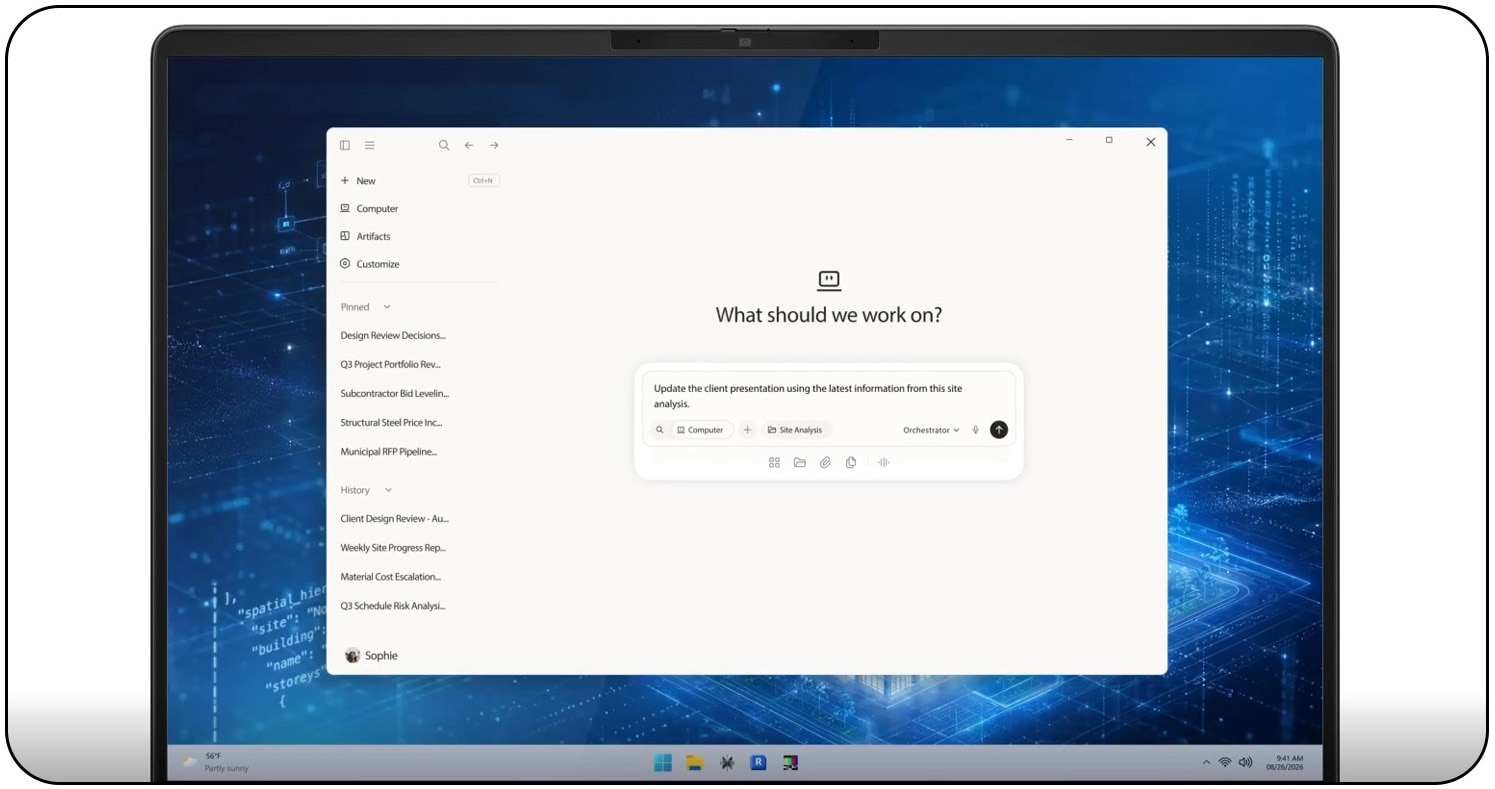The image size is (1495, 789).
Task: Click the search icon in the prompt box
Action: pos(660,430)
